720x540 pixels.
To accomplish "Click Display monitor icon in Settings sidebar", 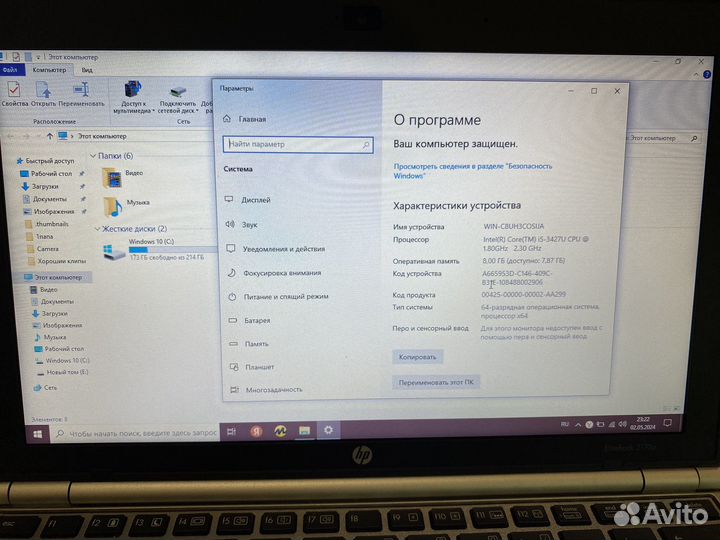I will tap(229, 199).
